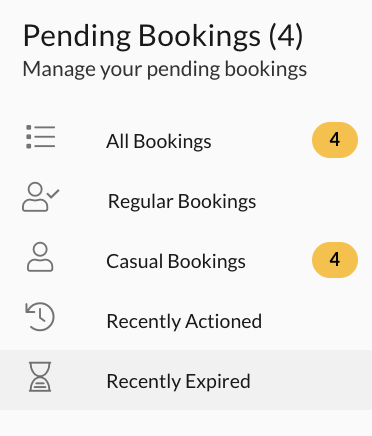Screen dimensions: 372x436
Task: Show the Recently Actioned text entry
Action: coord(184,322)
